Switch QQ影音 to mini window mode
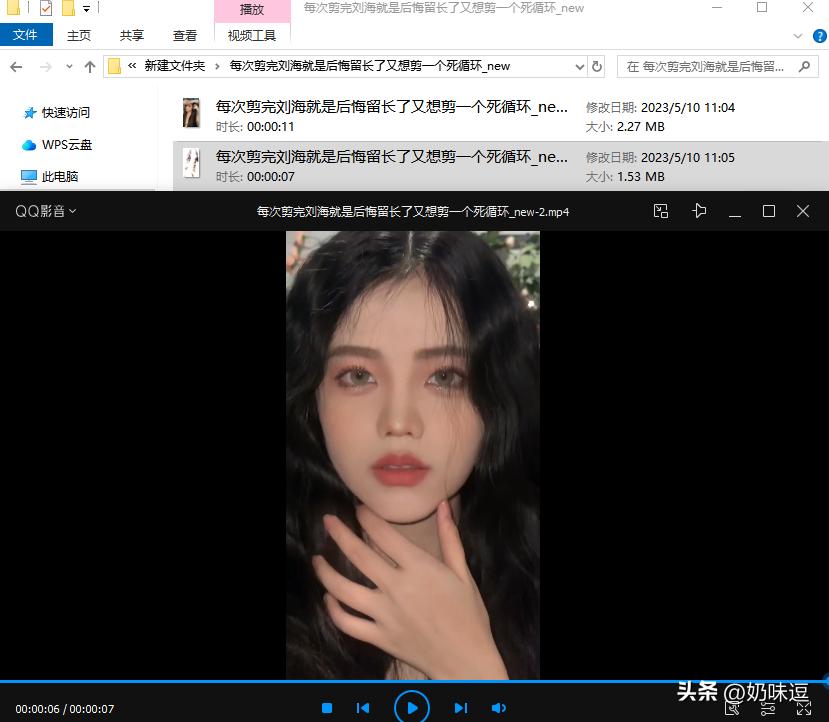 (660, 211)
